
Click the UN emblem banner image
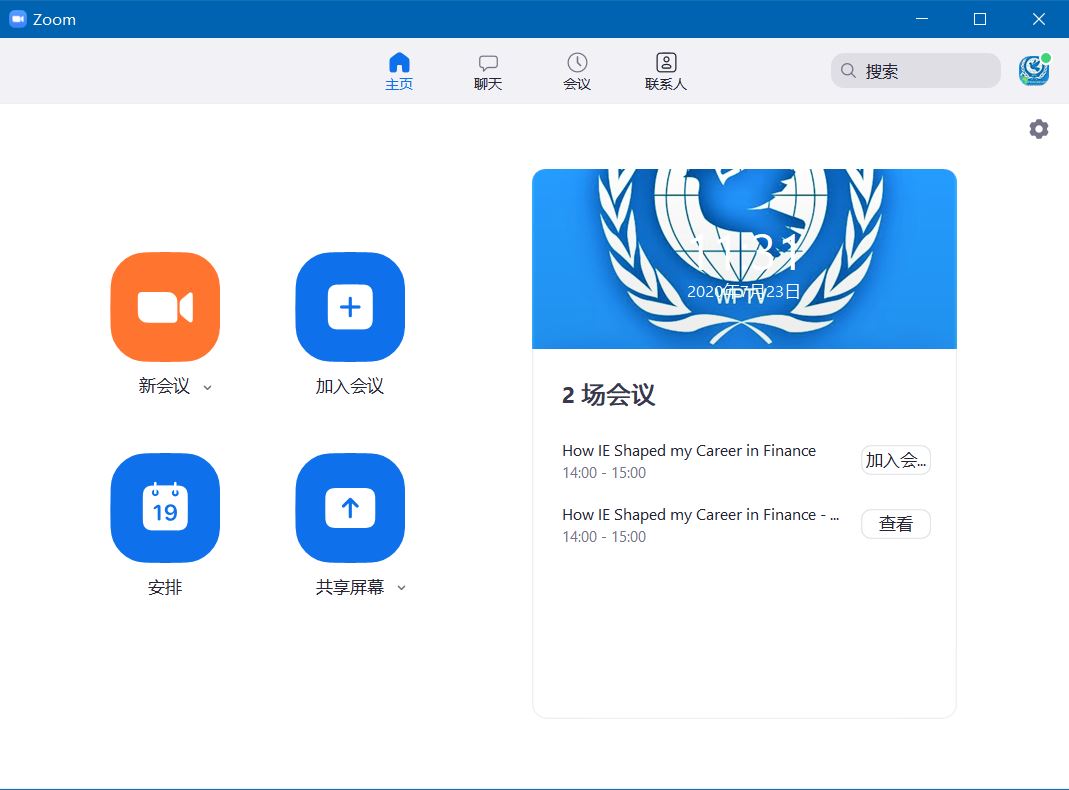click(744, 259)
